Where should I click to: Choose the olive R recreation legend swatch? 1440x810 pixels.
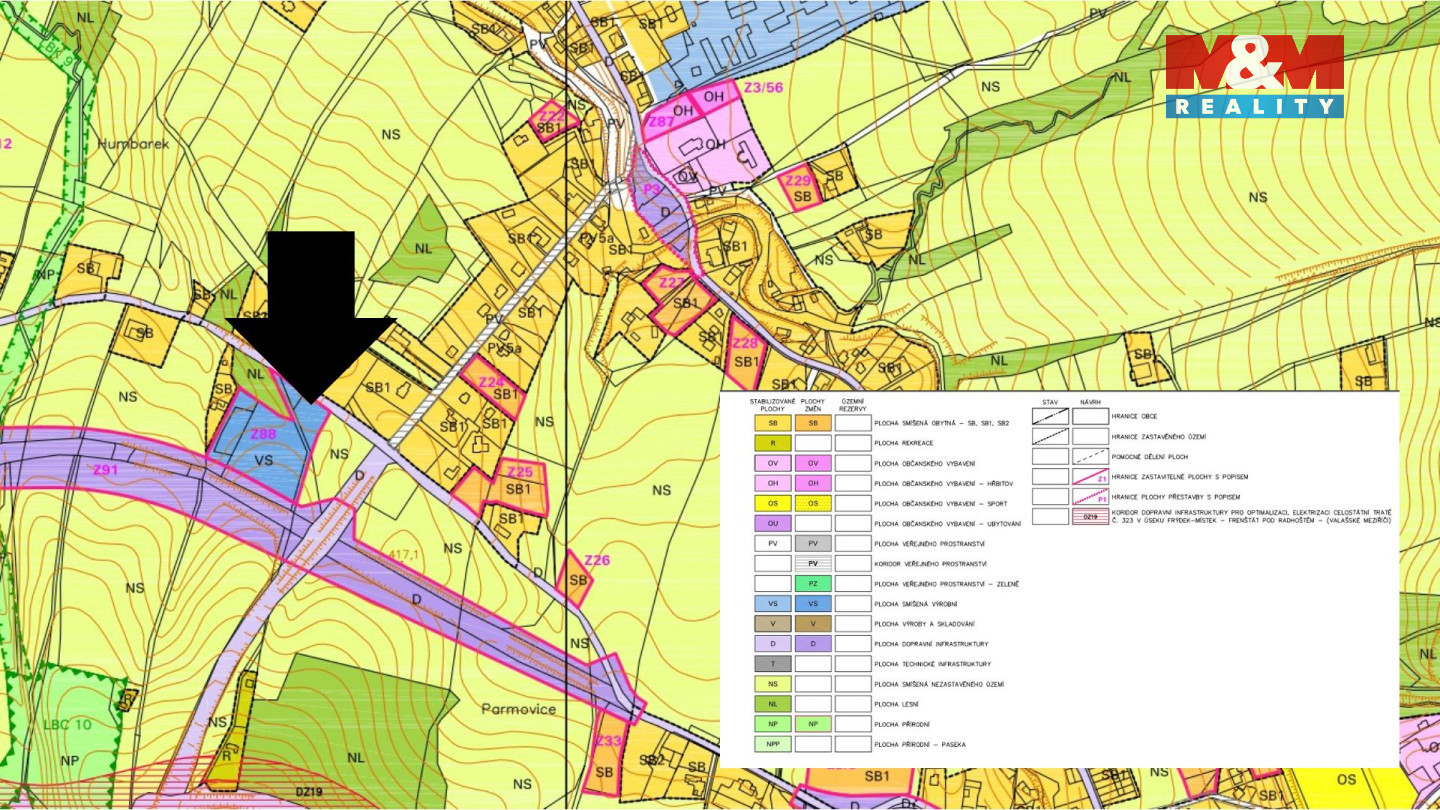coord(773,443)
